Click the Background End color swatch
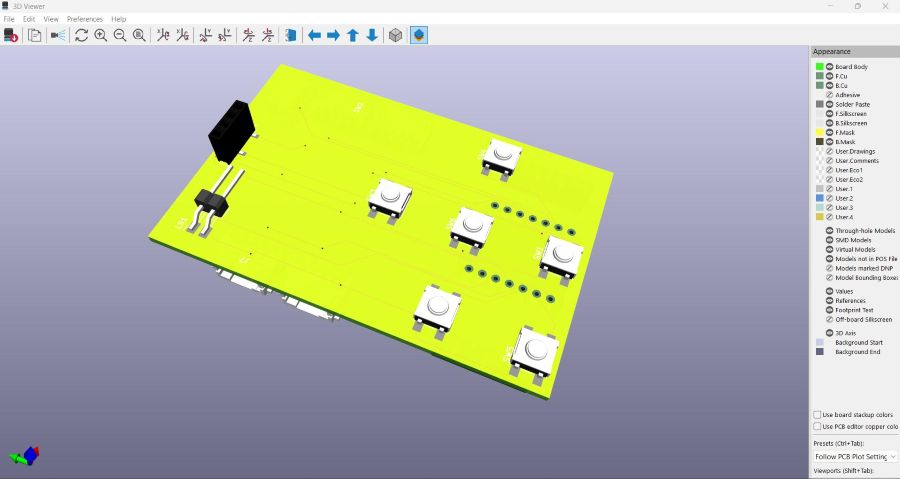This screenshot has height=479, width=900. (820, 352)
